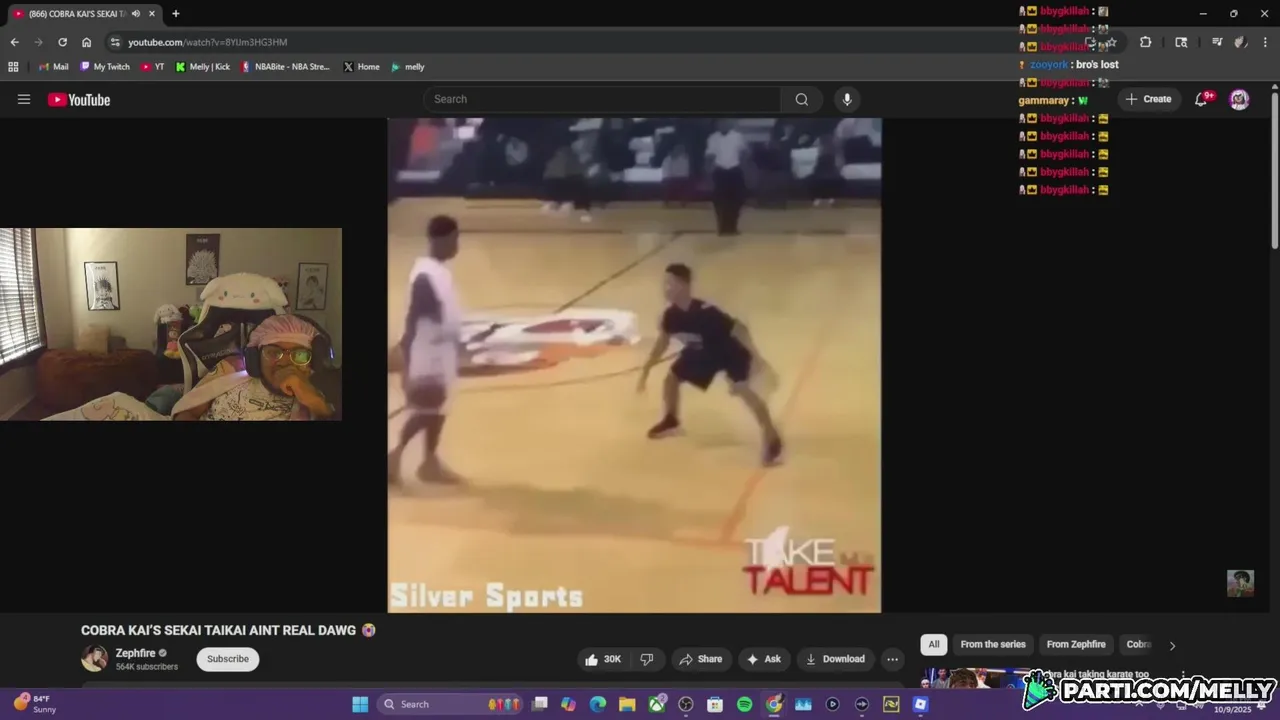
Task: Open the browser home page
Action: tap(86, 42)
